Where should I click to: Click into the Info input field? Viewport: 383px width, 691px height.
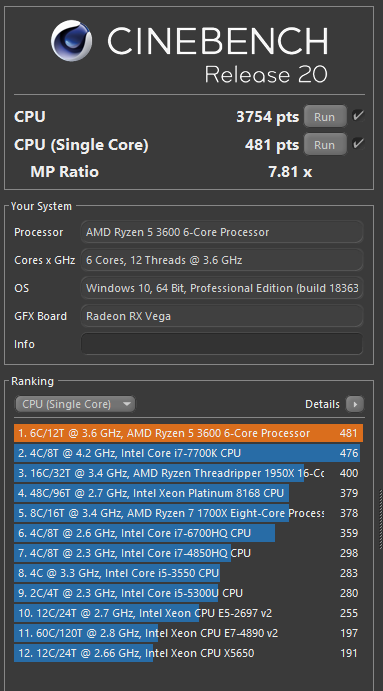(222, 344)
